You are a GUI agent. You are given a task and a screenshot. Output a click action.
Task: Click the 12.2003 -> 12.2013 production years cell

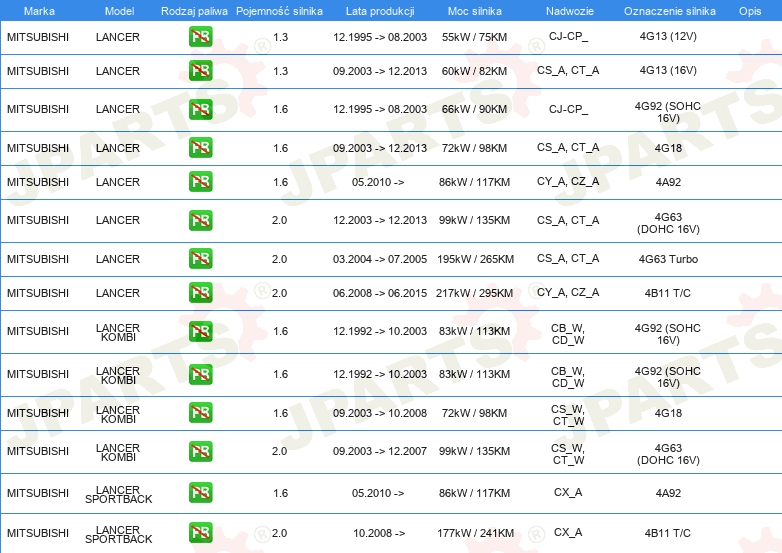[x=380, y=220]
